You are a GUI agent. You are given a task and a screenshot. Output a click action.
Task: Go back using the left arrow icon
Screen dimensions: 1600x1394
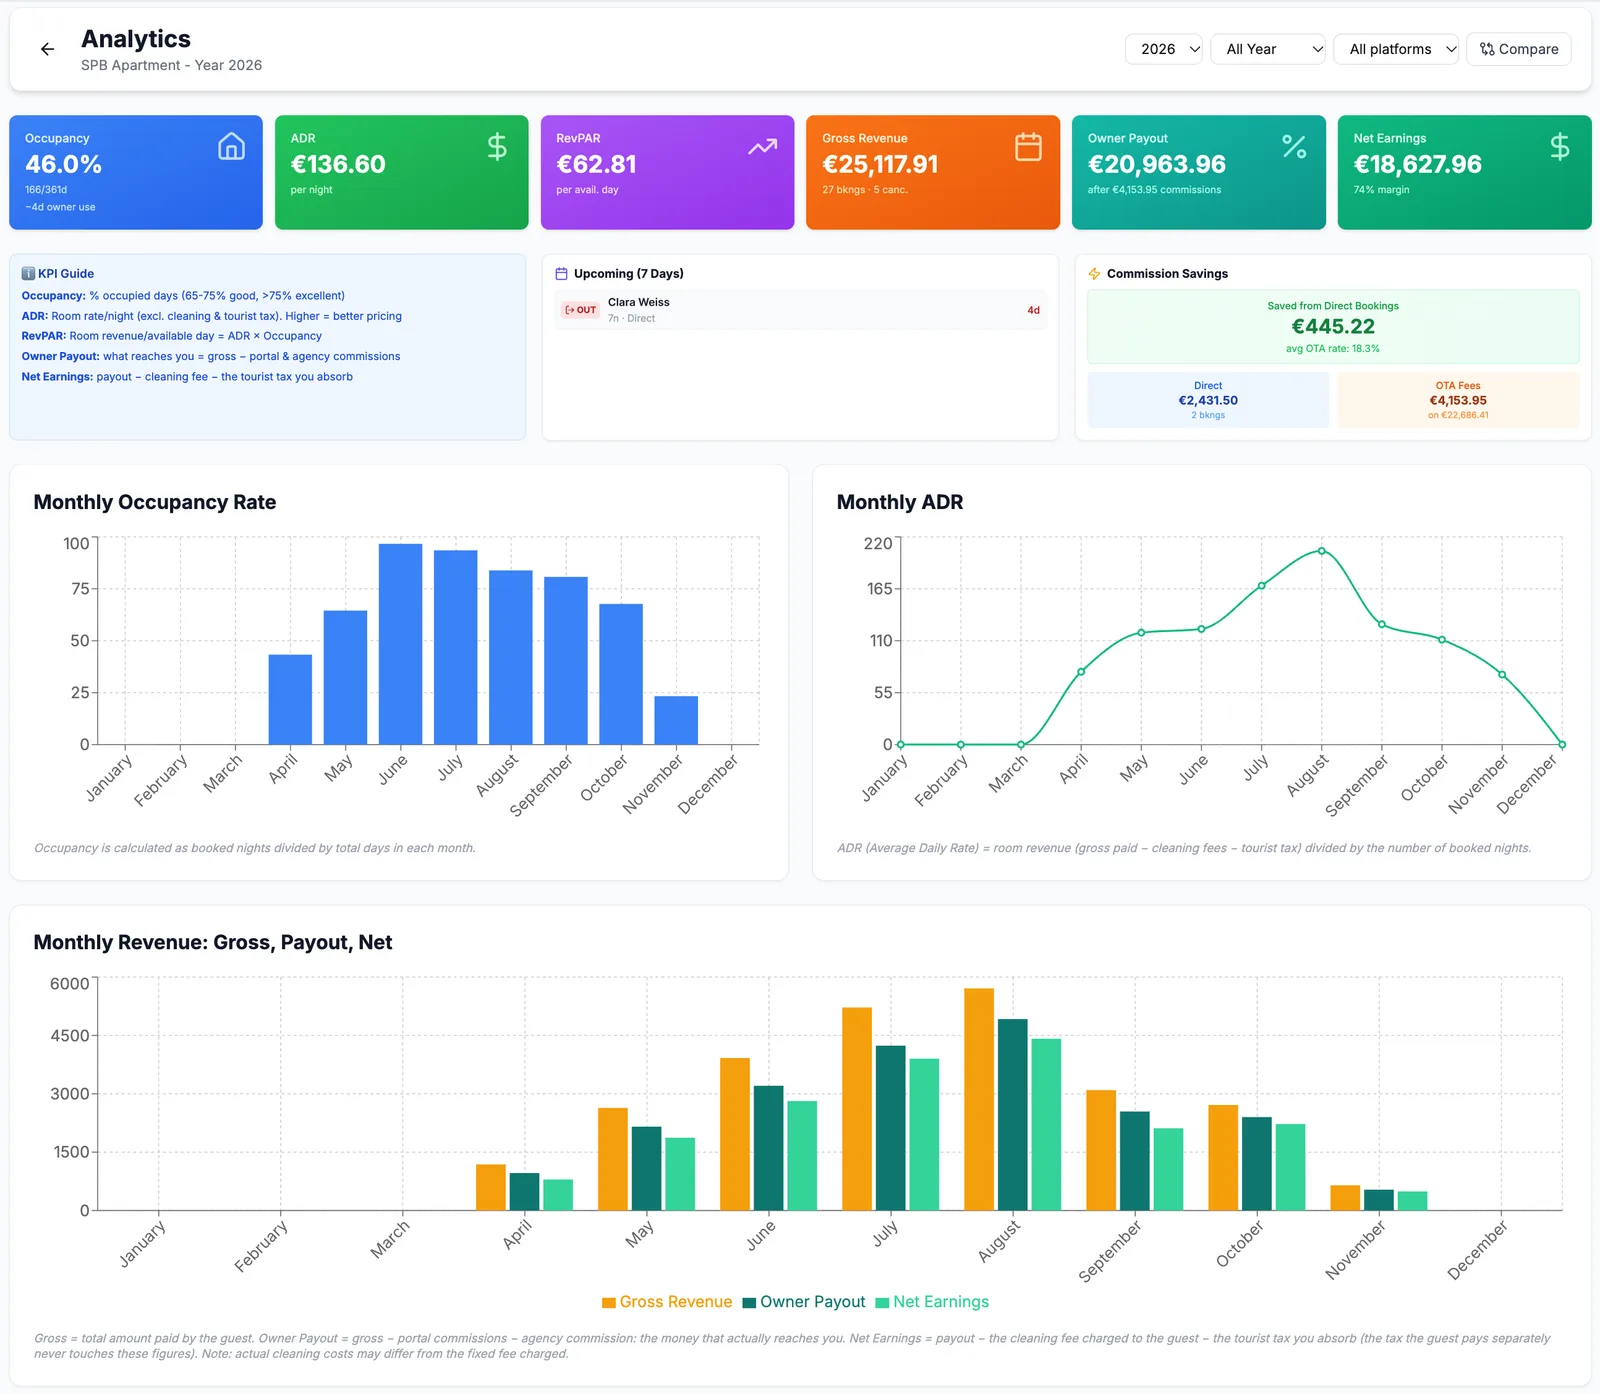click(x=47, y=49)
